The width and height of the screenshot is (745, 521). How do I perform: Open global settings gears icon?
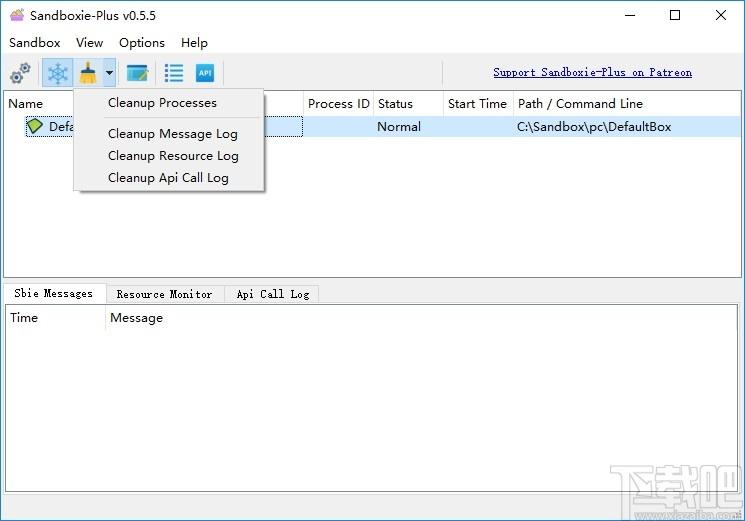(20, 73)
